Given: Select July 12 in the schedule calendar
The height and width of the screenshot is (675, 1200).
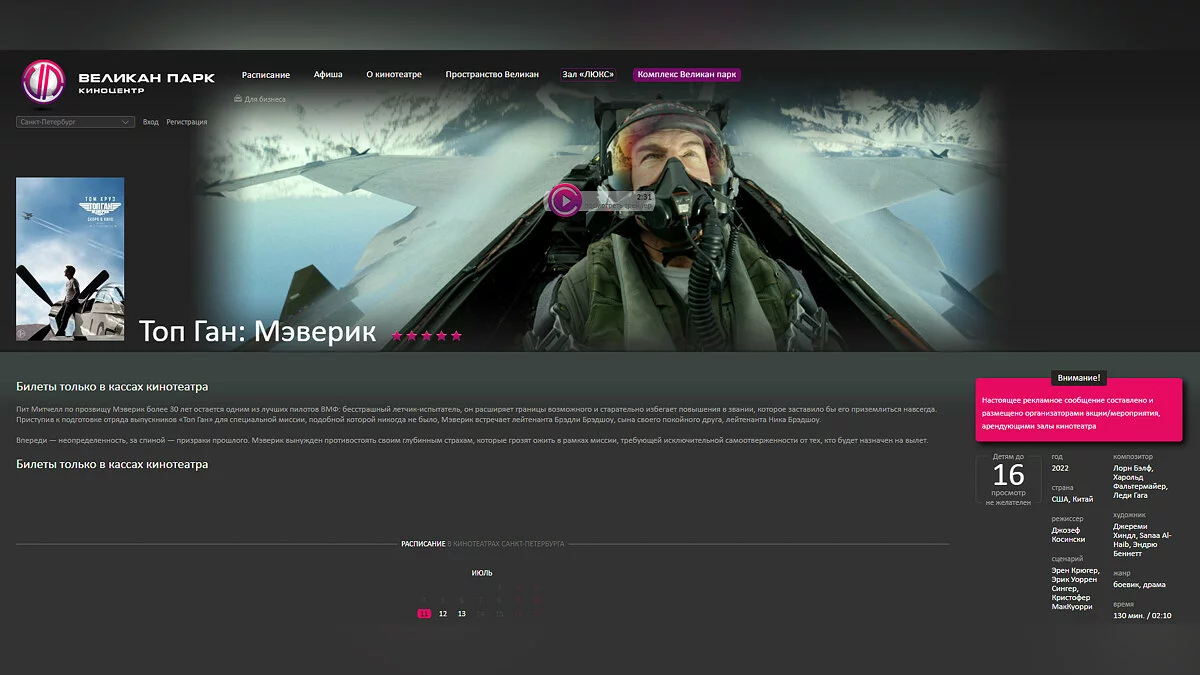Looking at the screenshot, I should 443,614.
